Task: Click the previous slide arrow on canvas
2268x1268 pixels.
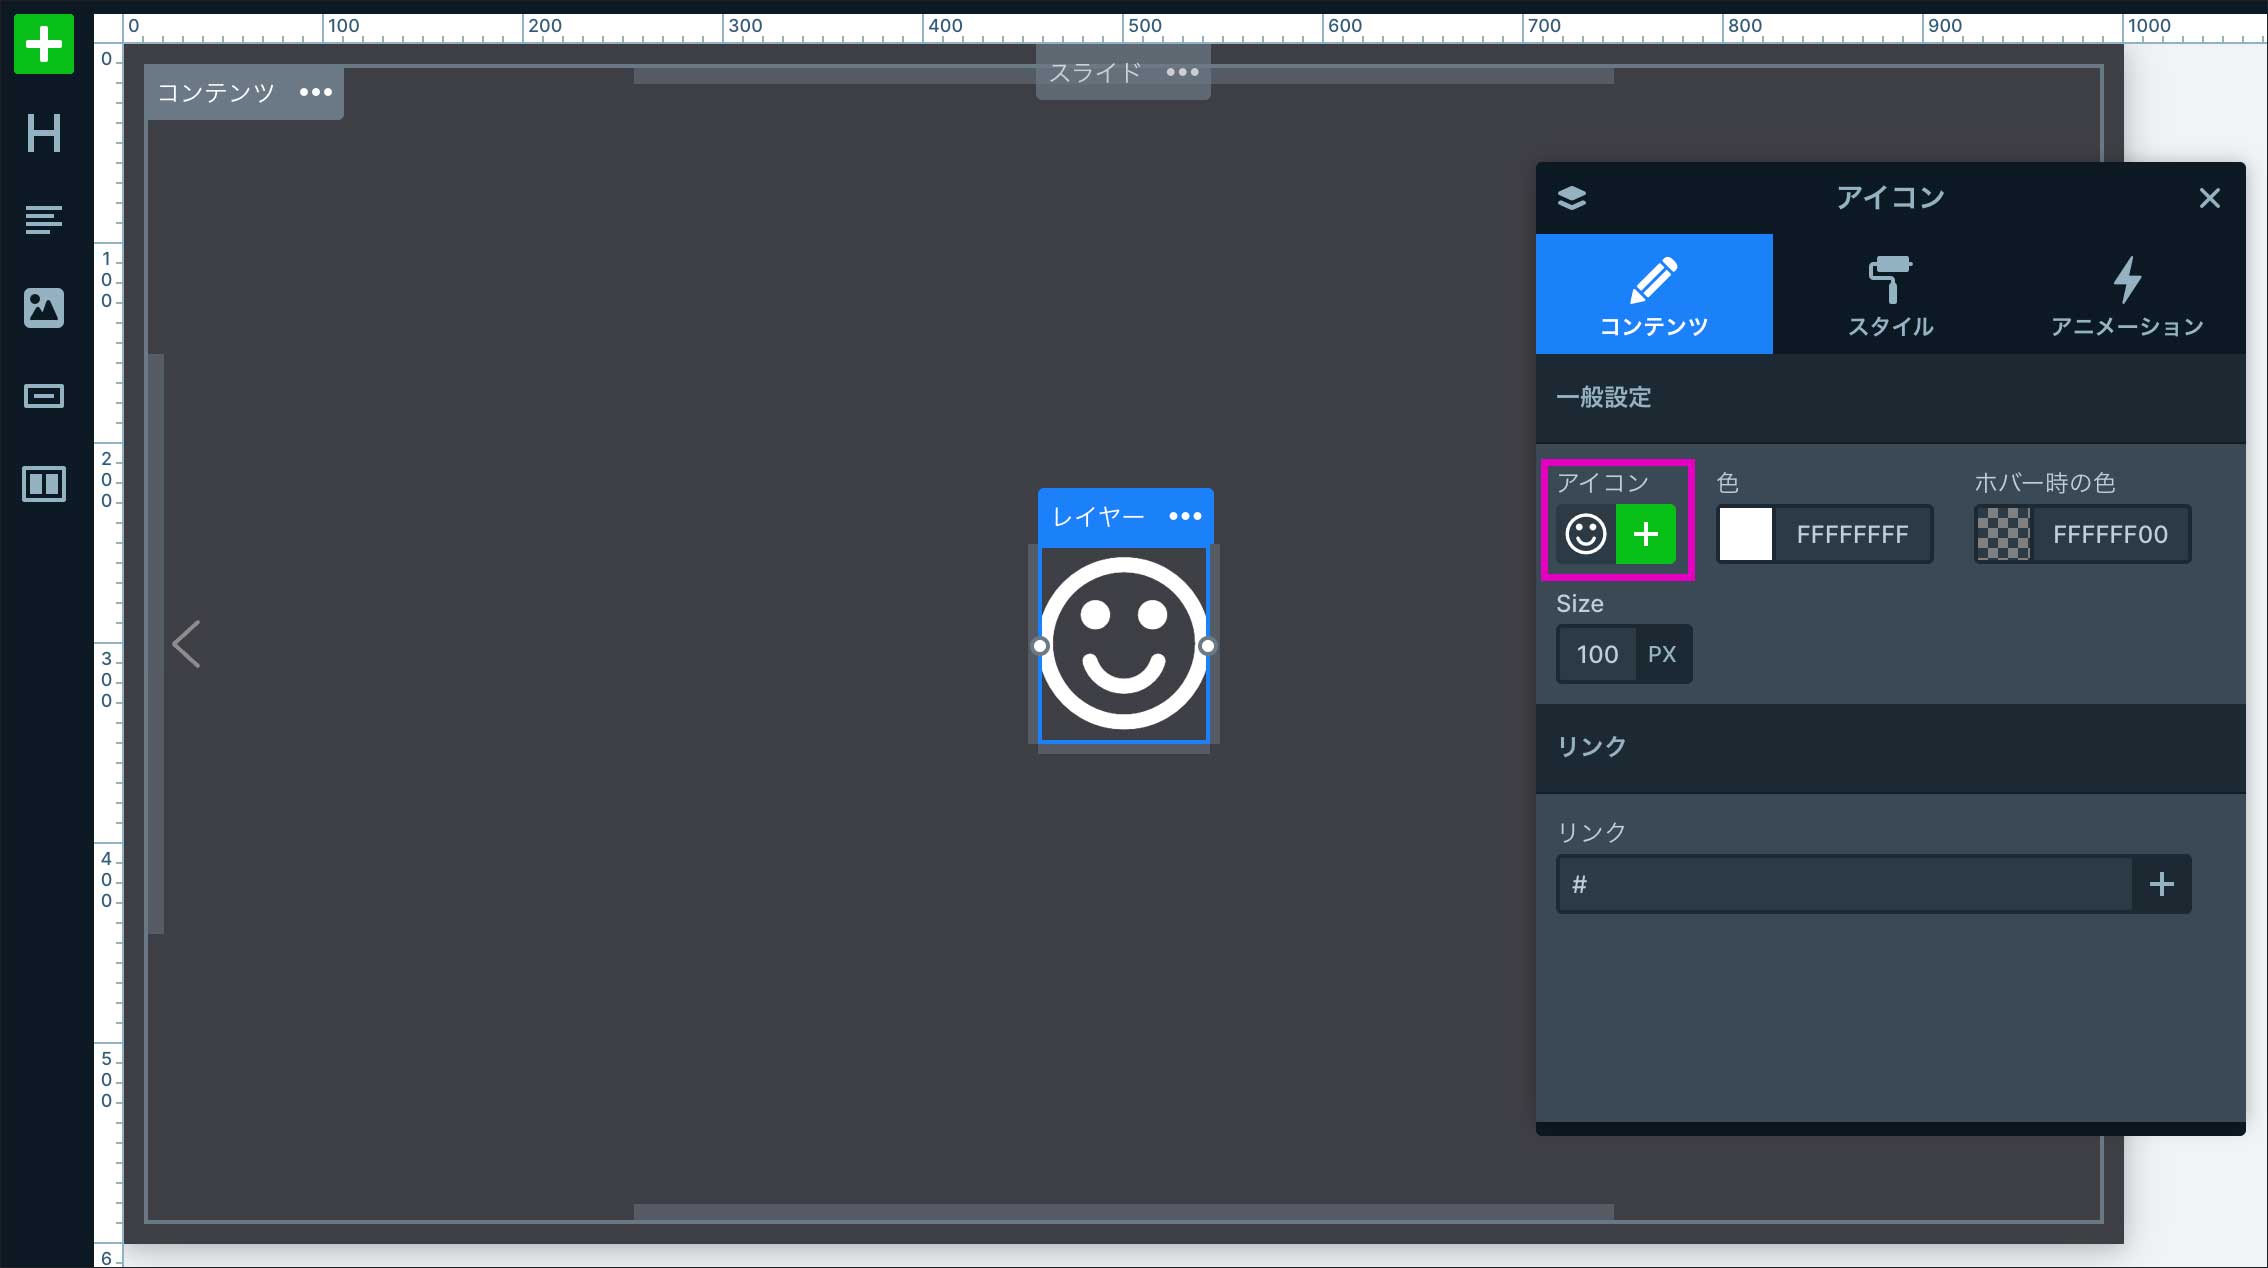Action: point(187,644)
